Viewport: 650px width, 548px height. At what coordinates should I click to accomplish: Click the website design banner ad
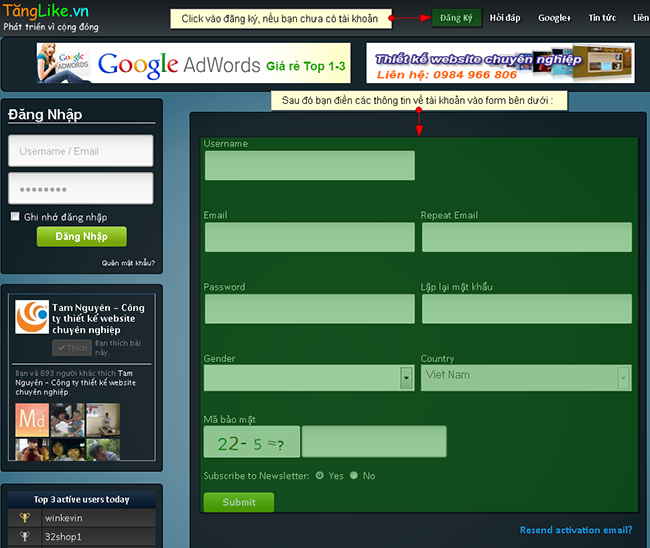(x=500, y=63)
